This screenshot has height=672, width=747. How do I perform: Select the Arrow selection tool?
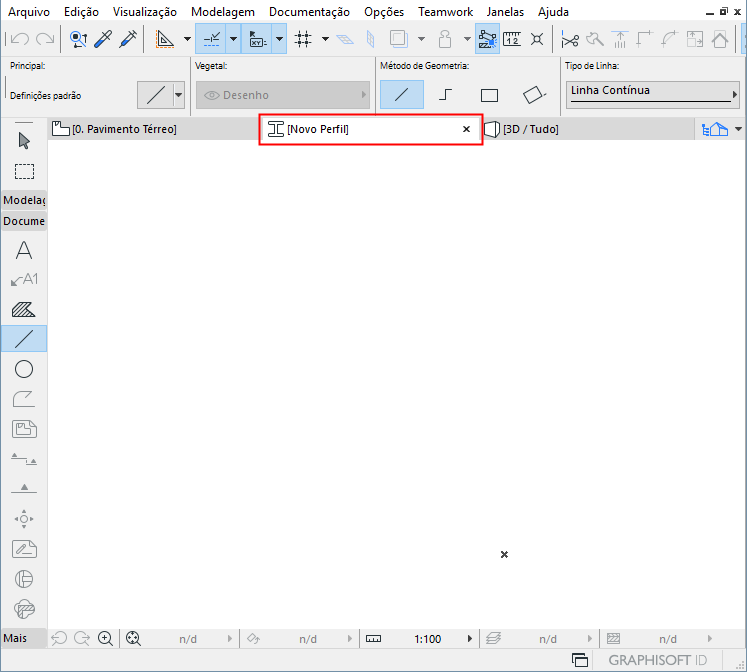pos(24,140)
